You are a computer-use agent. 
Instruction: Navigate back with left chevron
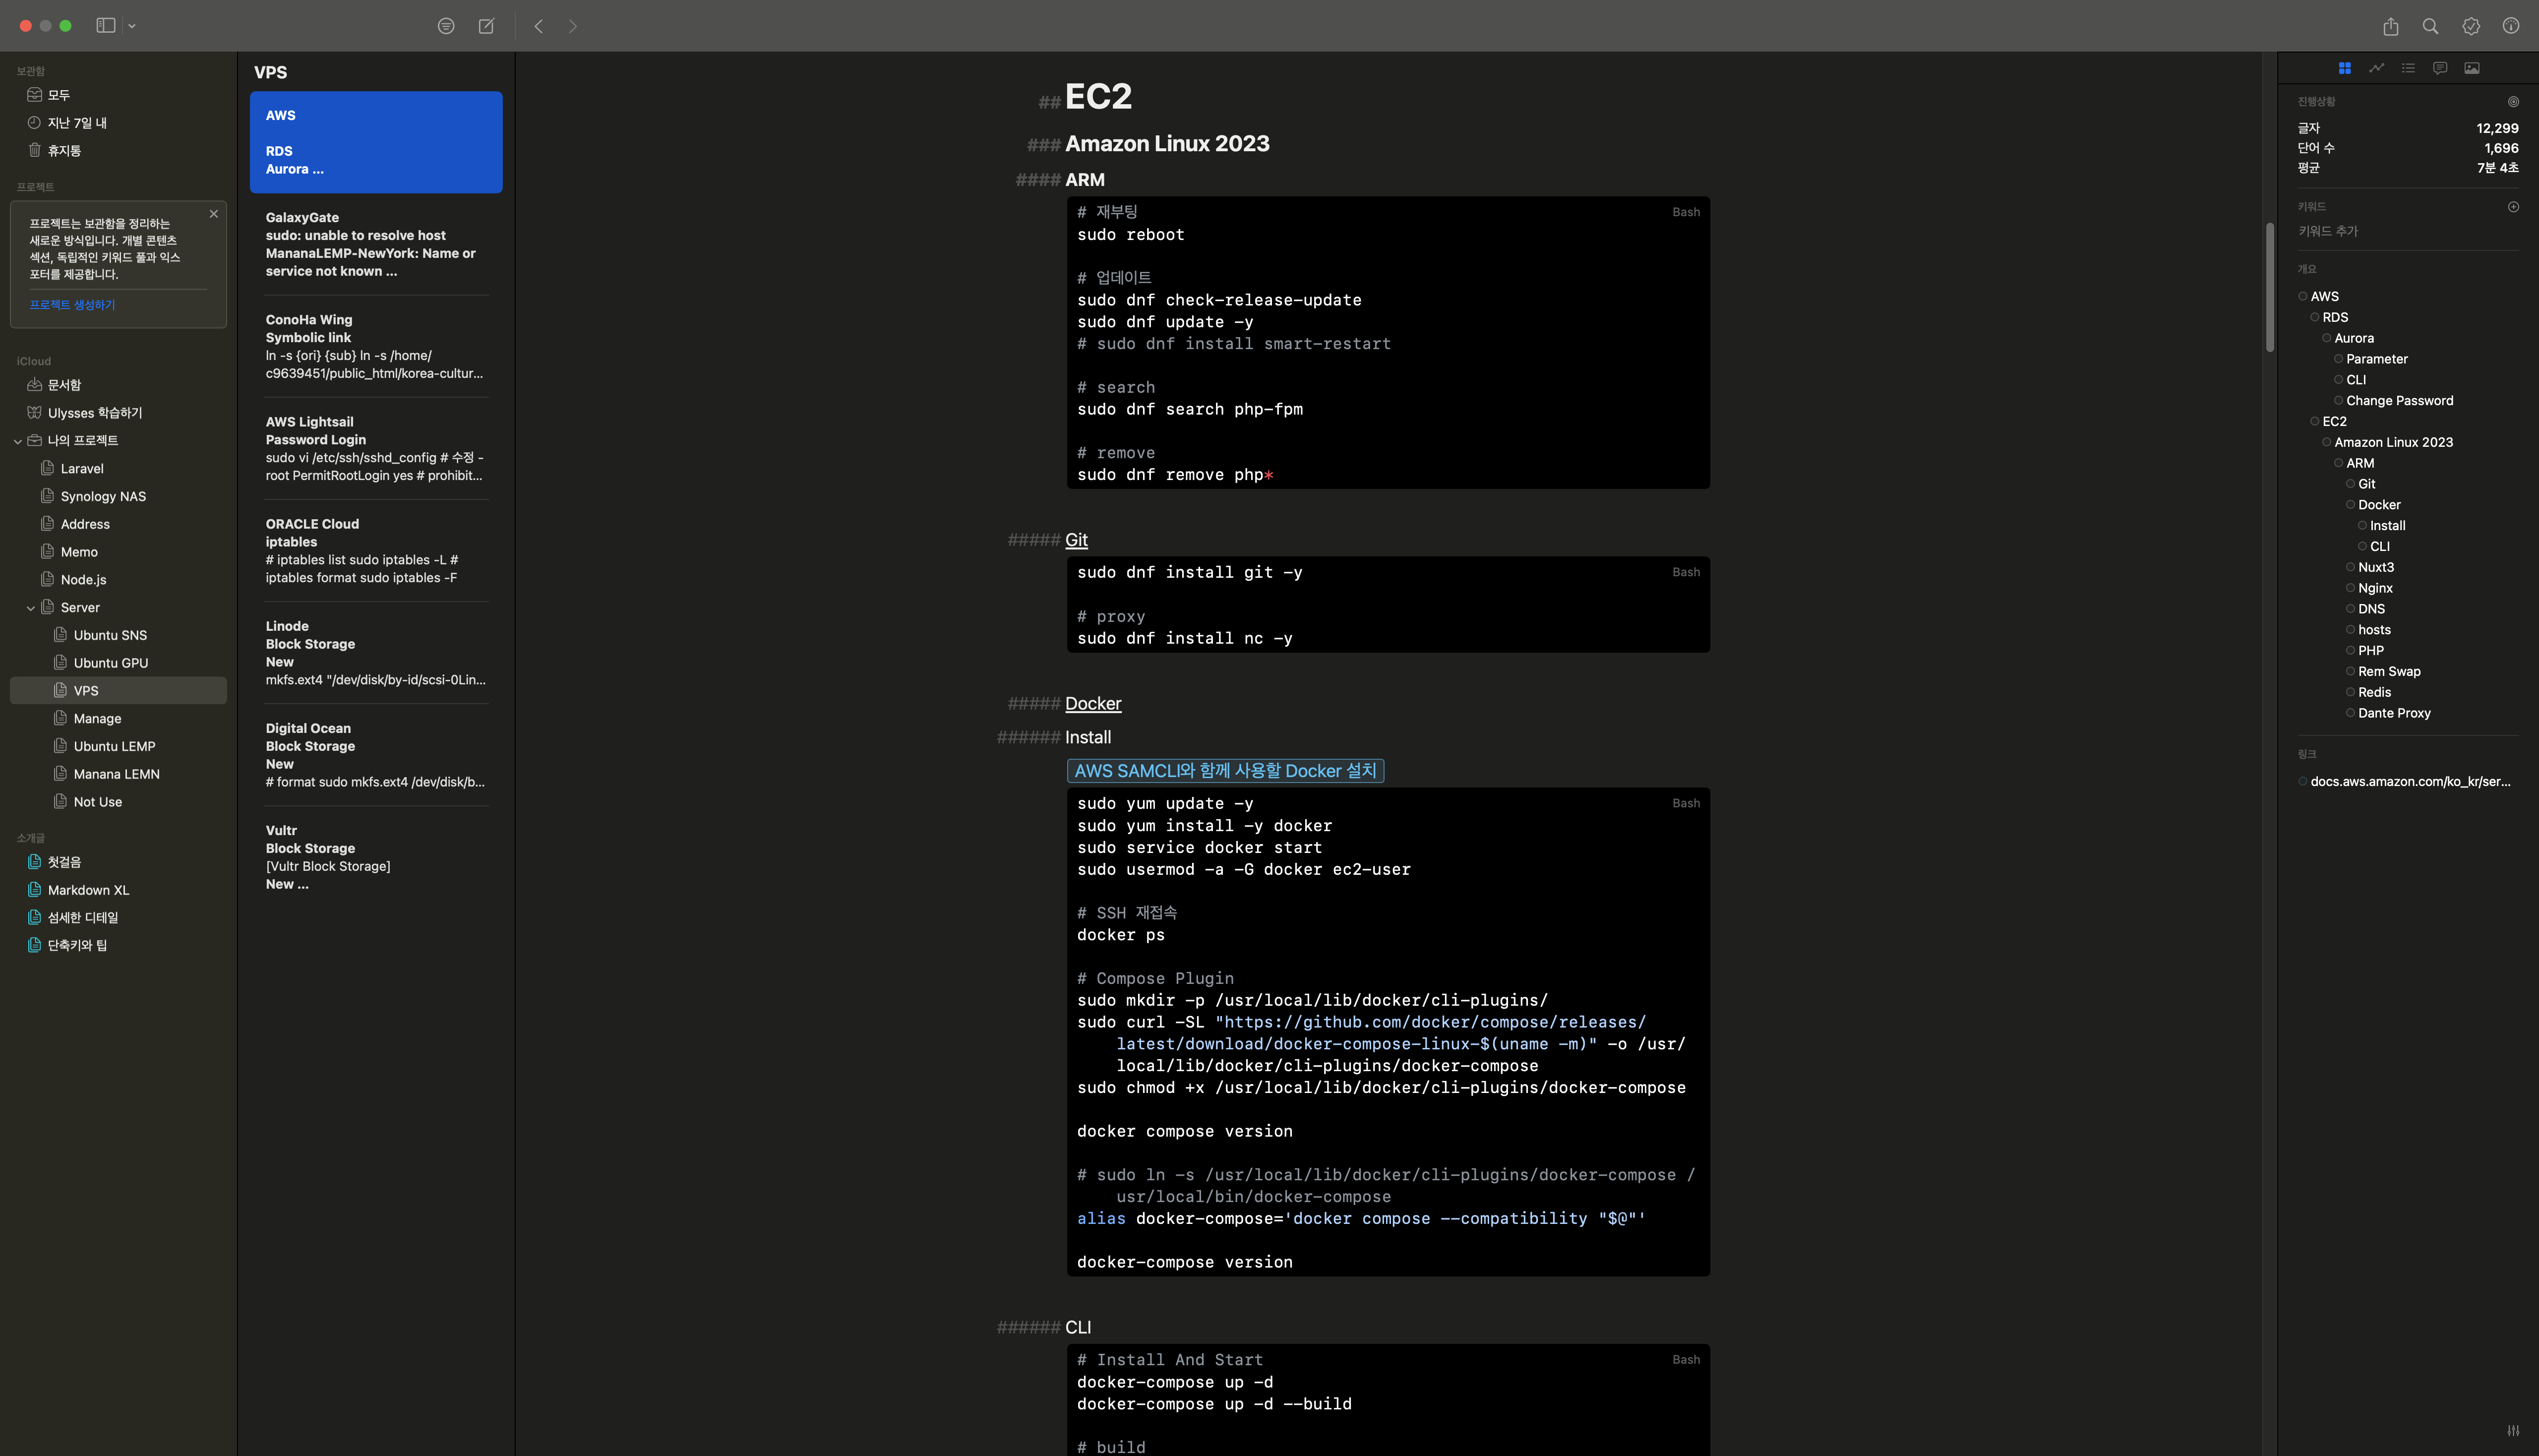[539, 26]
